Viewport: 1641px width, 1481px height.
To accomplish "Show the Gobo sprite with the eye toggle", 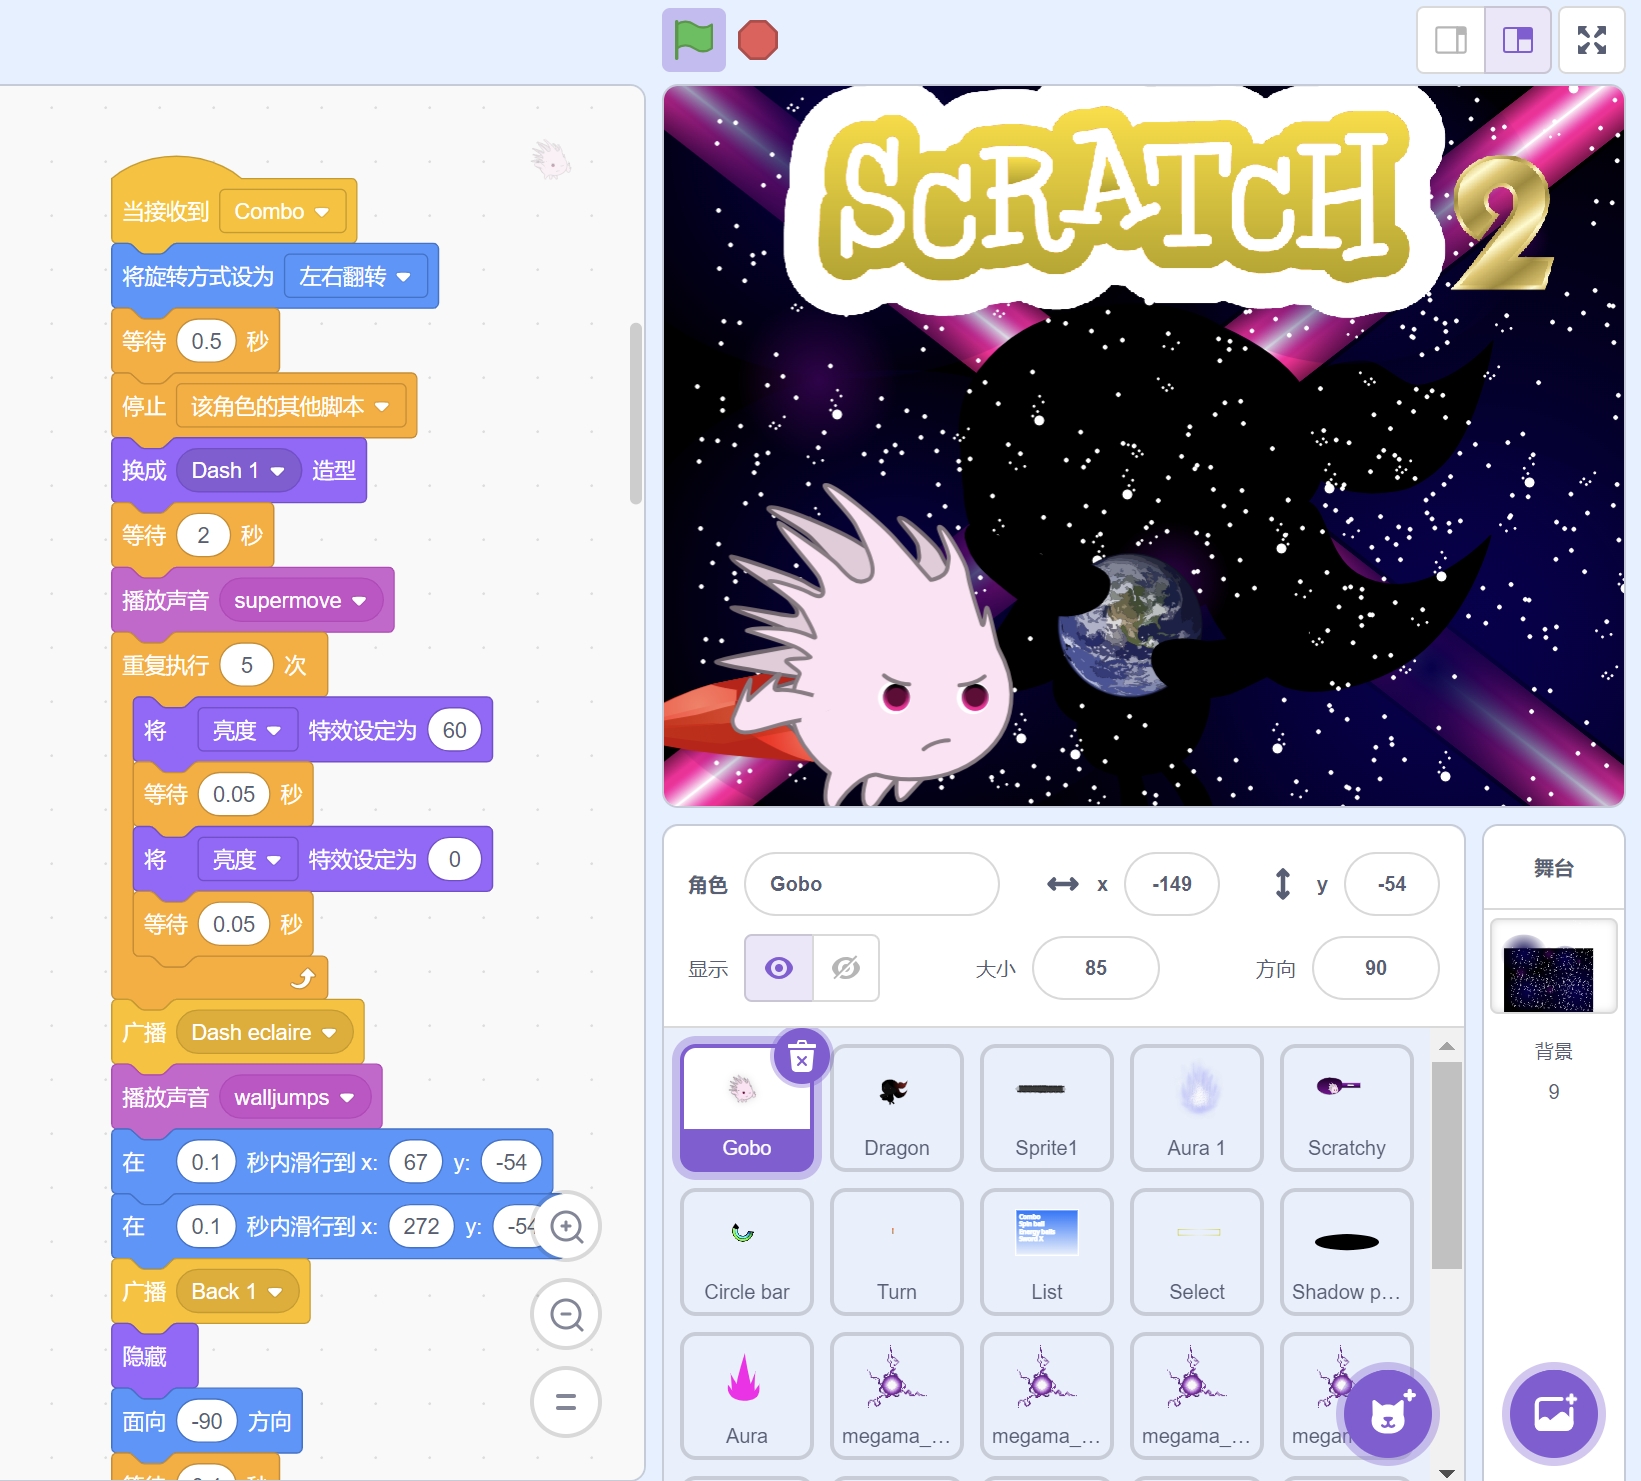I will [778, 968].
